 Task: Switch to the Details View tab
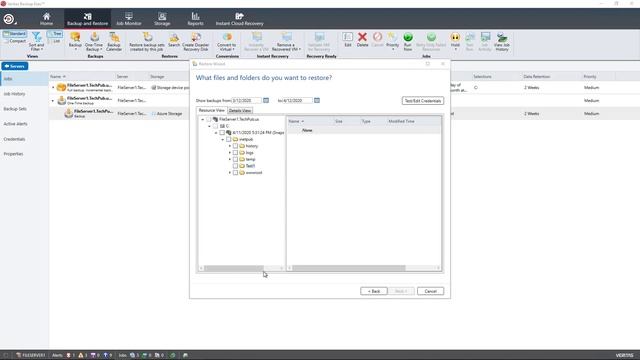click(x=240, y=111)
